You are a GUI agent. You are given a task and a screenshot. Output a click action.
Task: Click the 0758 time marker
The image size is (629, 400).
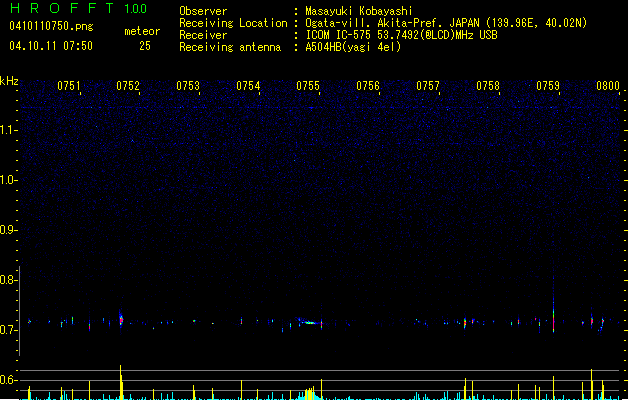tap(488, 86)
